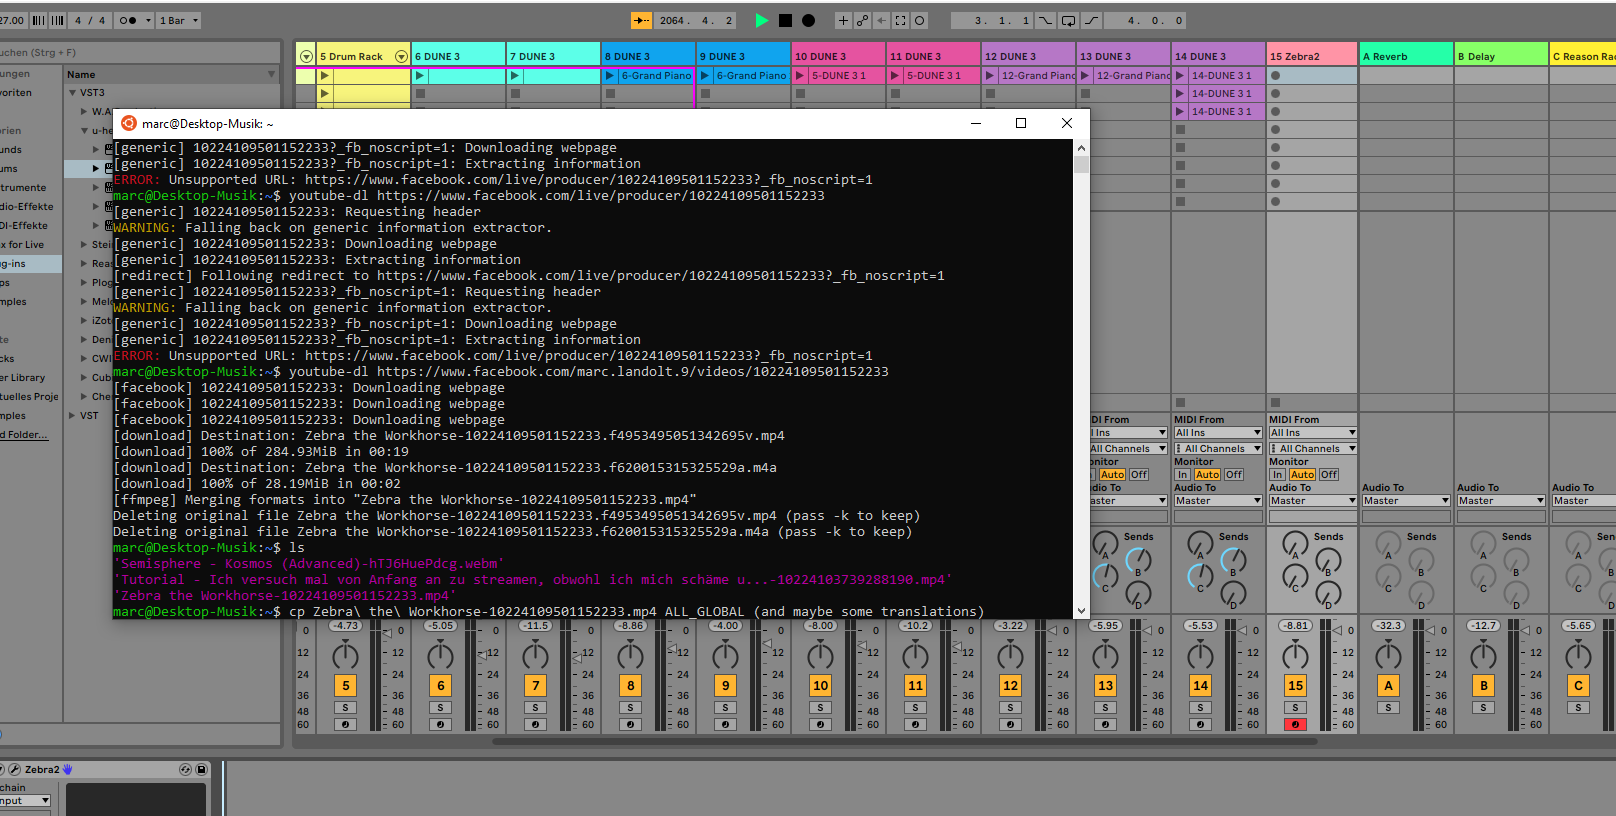Click the Name column header in browser

170,74
